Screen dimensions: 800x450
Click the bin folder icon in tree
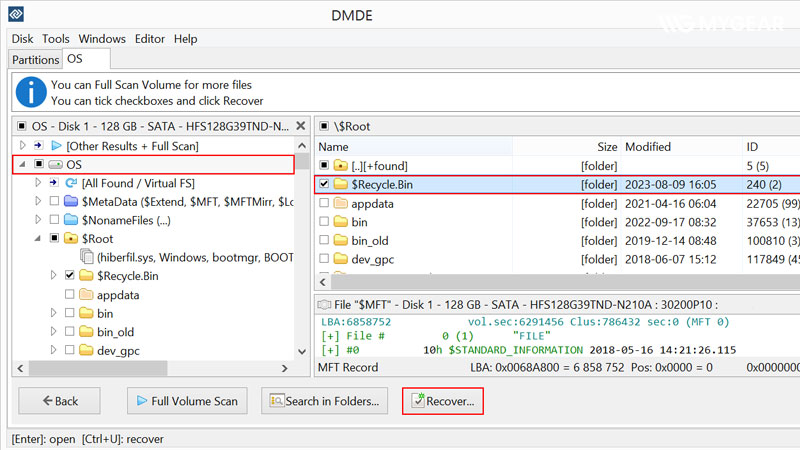coord(87,313)
